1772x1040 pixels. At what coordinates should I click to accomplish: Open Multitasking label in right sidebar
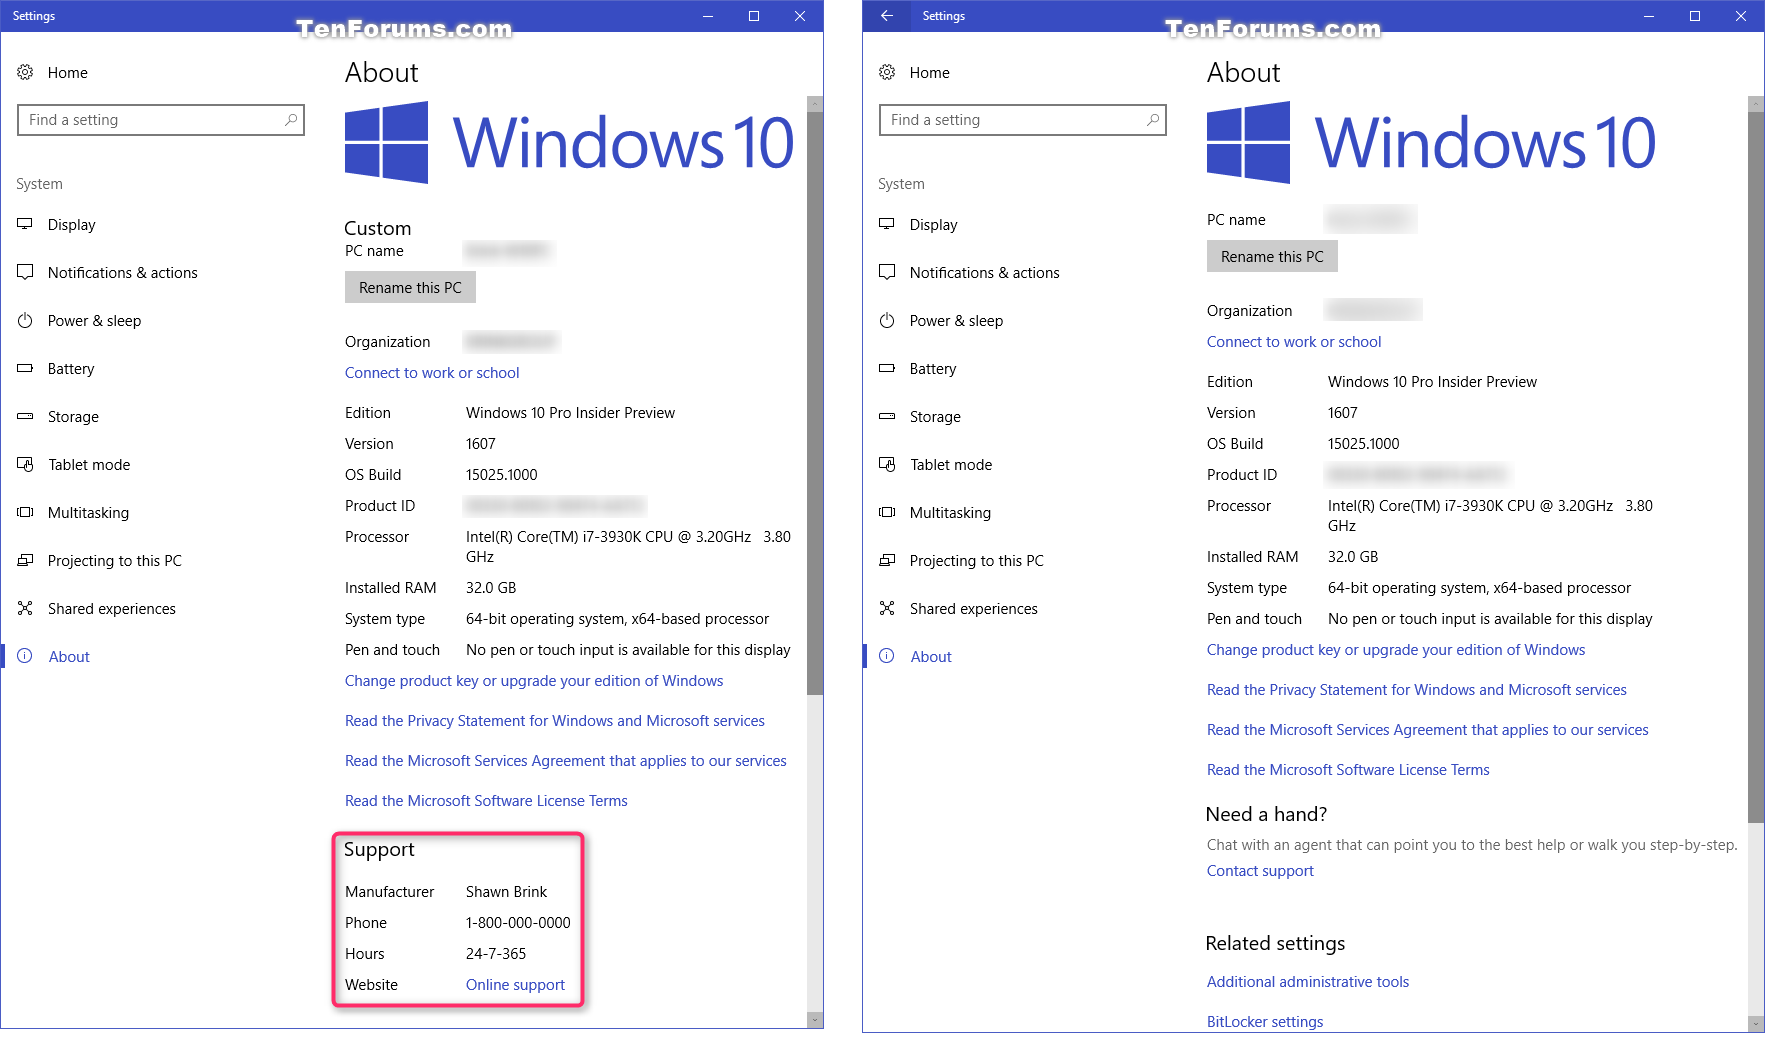click(950, 513)
